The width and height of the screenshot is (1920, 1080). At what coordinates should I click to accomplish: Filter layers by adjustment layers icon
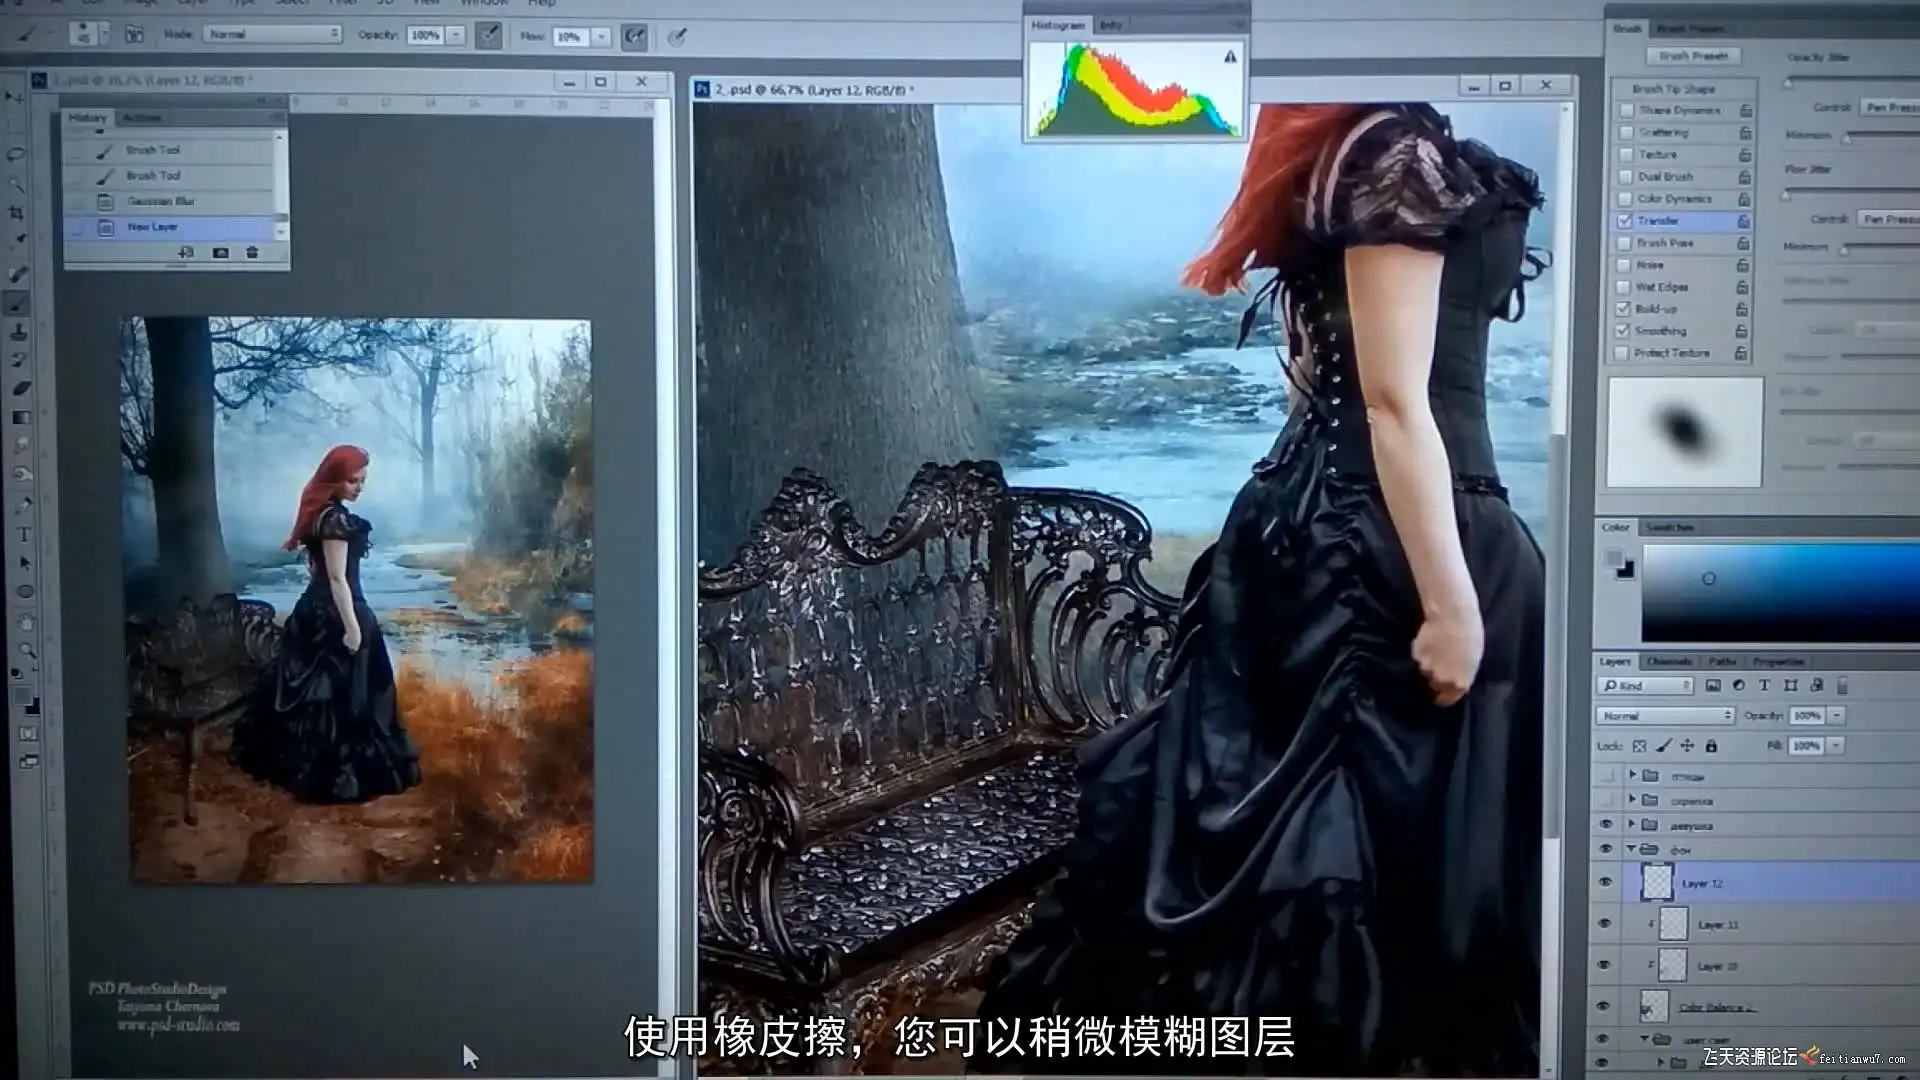(x=1739, y=685)
